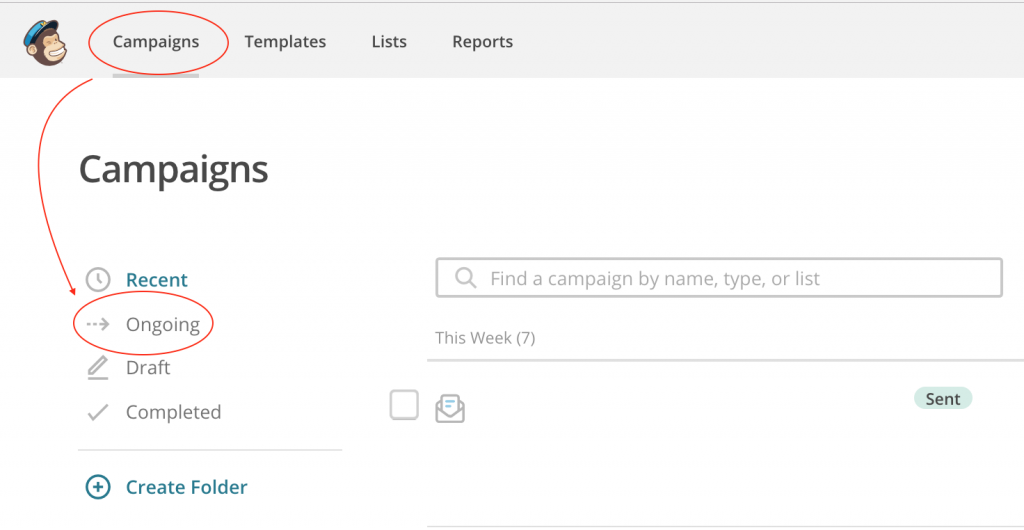
Task: Filter by Completed campaigns
Action: pos(174,412)
